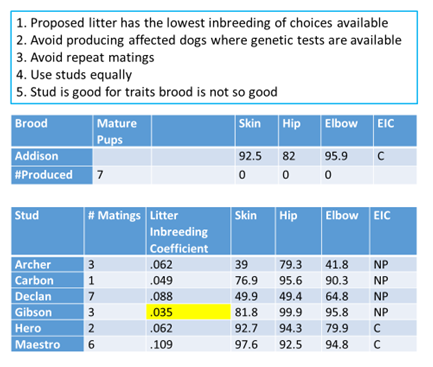This screenshot has height=367, width=433.
Task: Click the Maestro stud row label
Action: pyautogui.click(x=47, y=344)
